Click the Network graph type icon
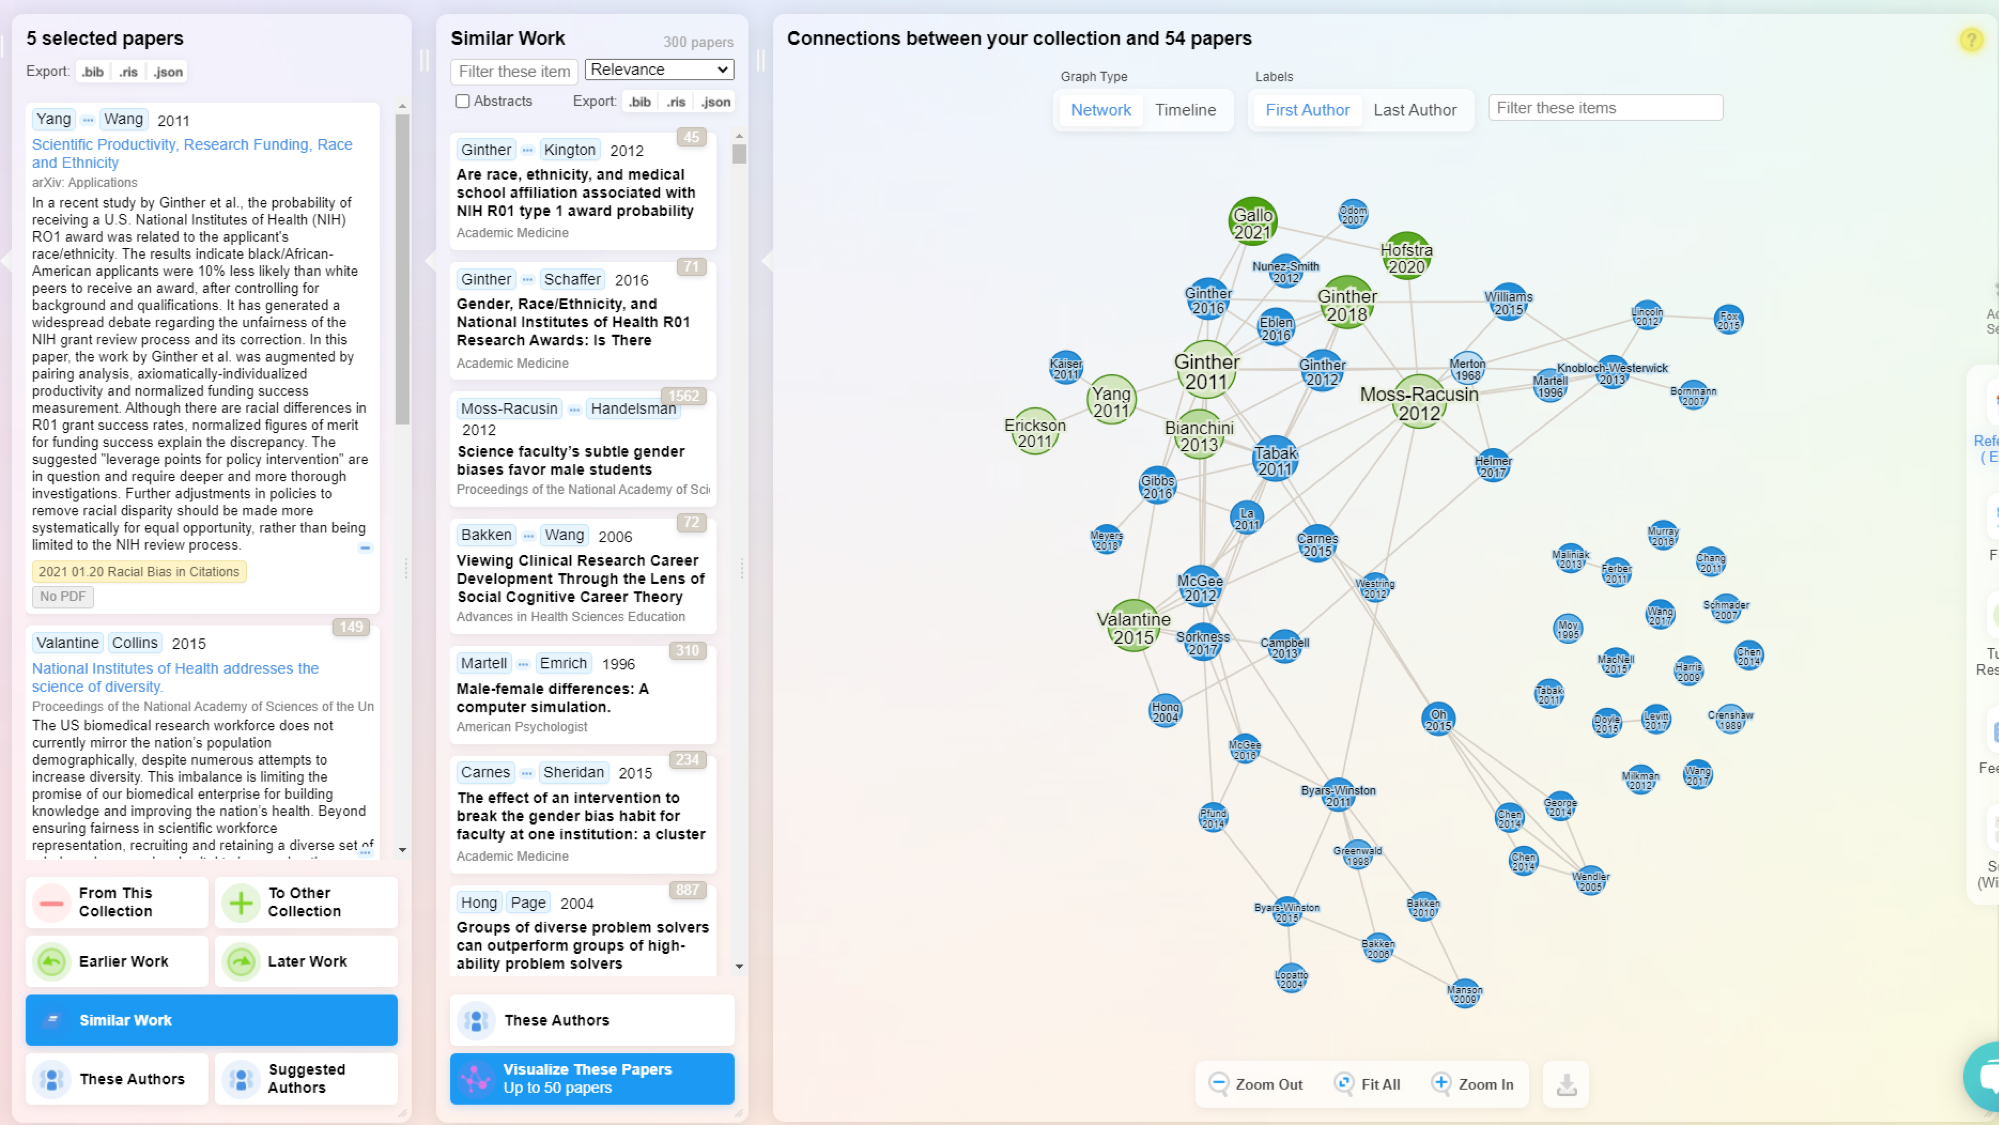1999x1125 pixels. click(1098, 110)
